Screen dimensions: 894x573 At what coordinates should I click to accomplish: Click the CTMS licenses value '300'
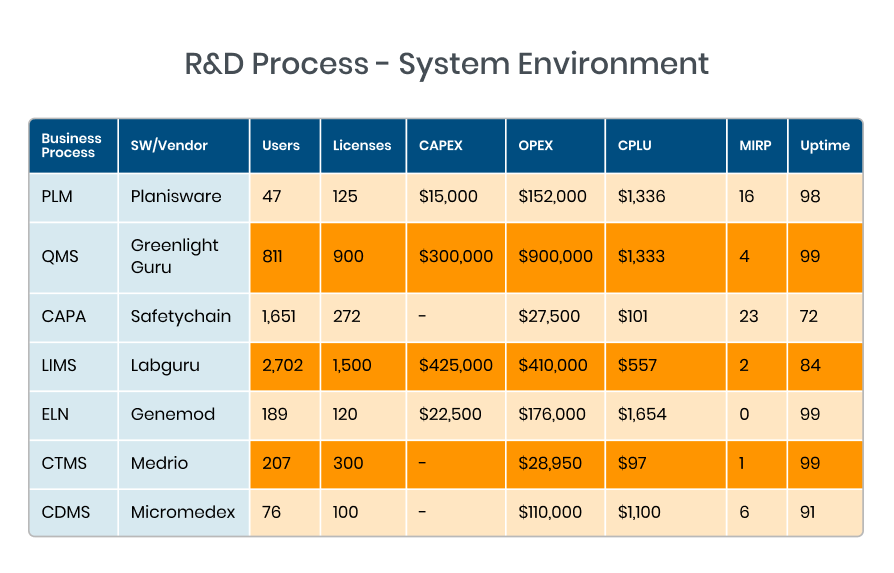348,463
